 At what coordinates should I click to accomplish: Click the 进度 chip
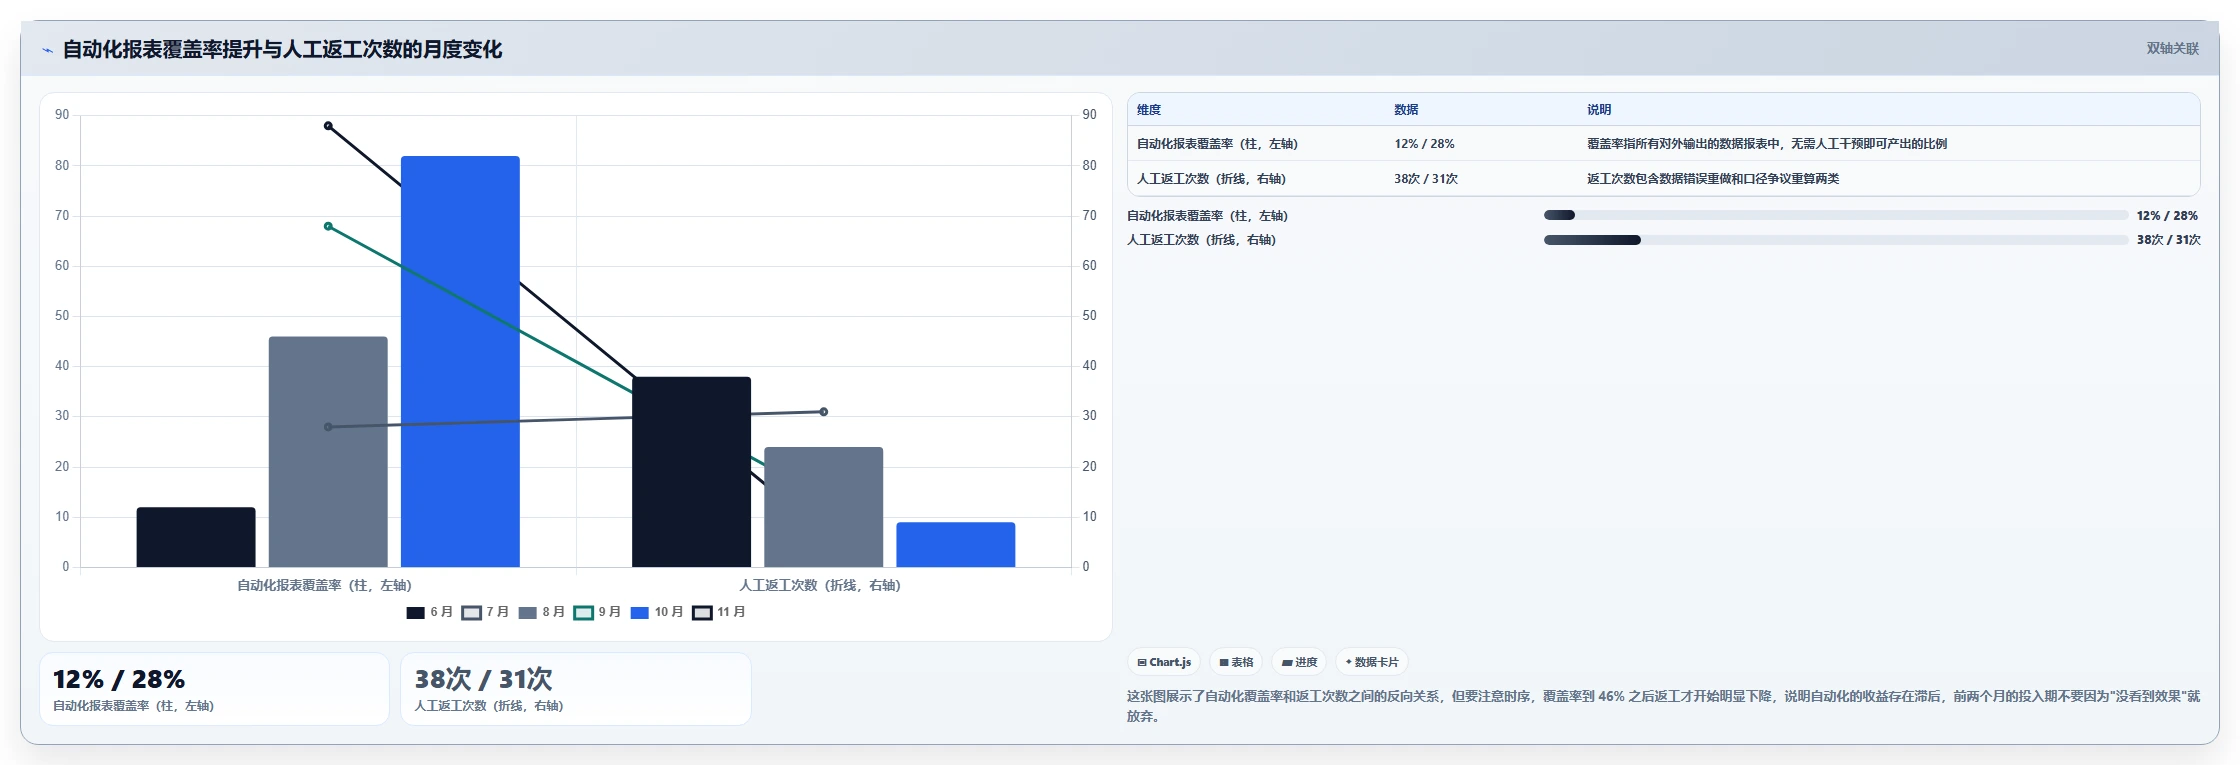tap(1299, 662)
